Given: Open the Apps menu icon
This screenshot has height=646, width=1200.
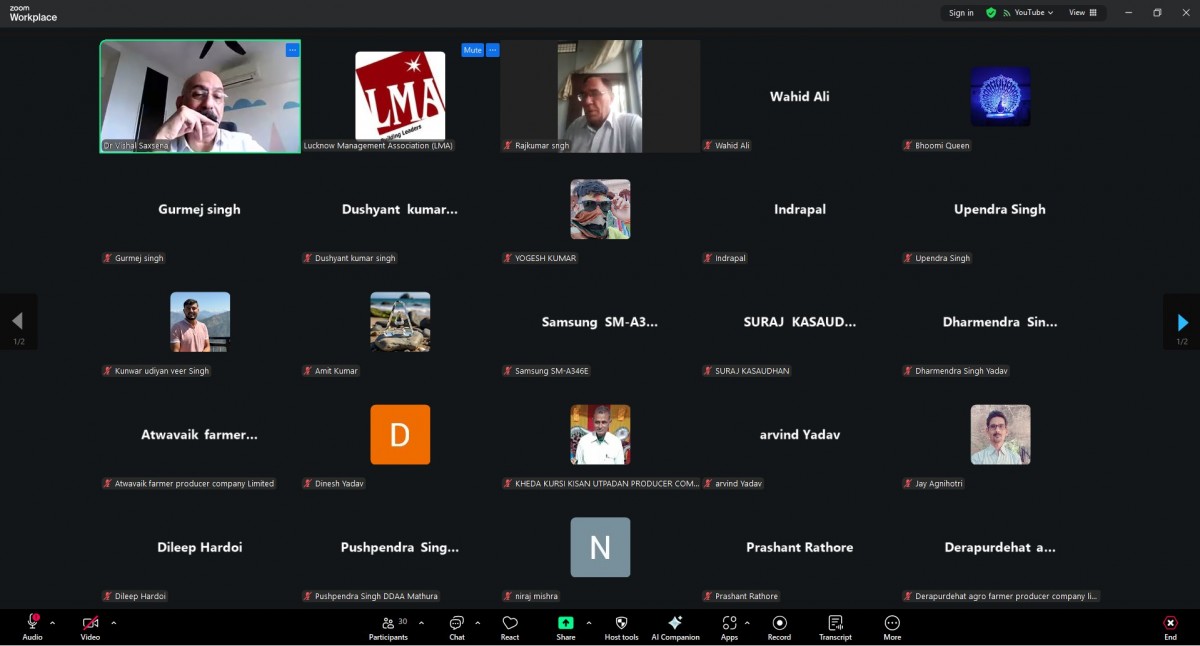Looking at the screenshot, I should 729,627.
